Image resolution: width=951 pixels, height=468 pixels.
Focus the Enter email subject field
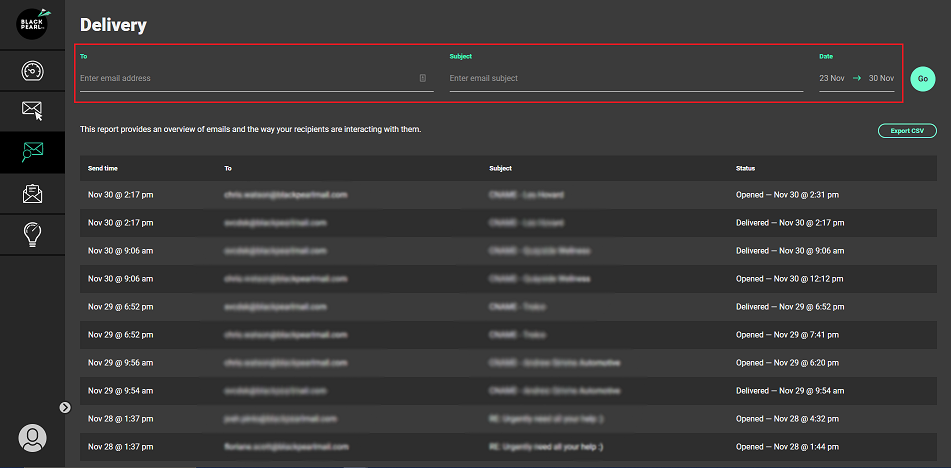point(625,78)
